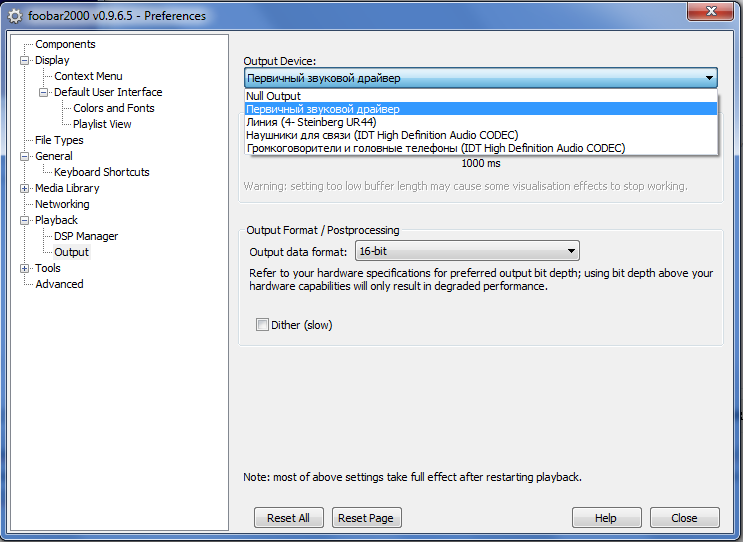This screenshot has width=743, height=542.
Task: Click the Output data format label
Action: point(299,252)
